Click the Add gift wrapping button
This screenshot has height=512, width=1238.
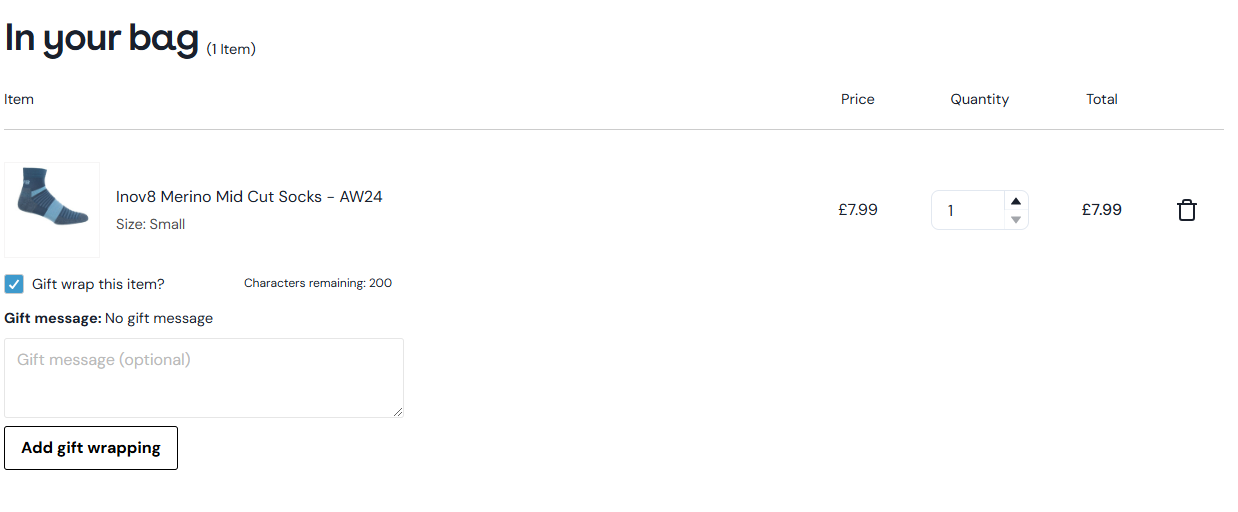[x=91, y=448]
